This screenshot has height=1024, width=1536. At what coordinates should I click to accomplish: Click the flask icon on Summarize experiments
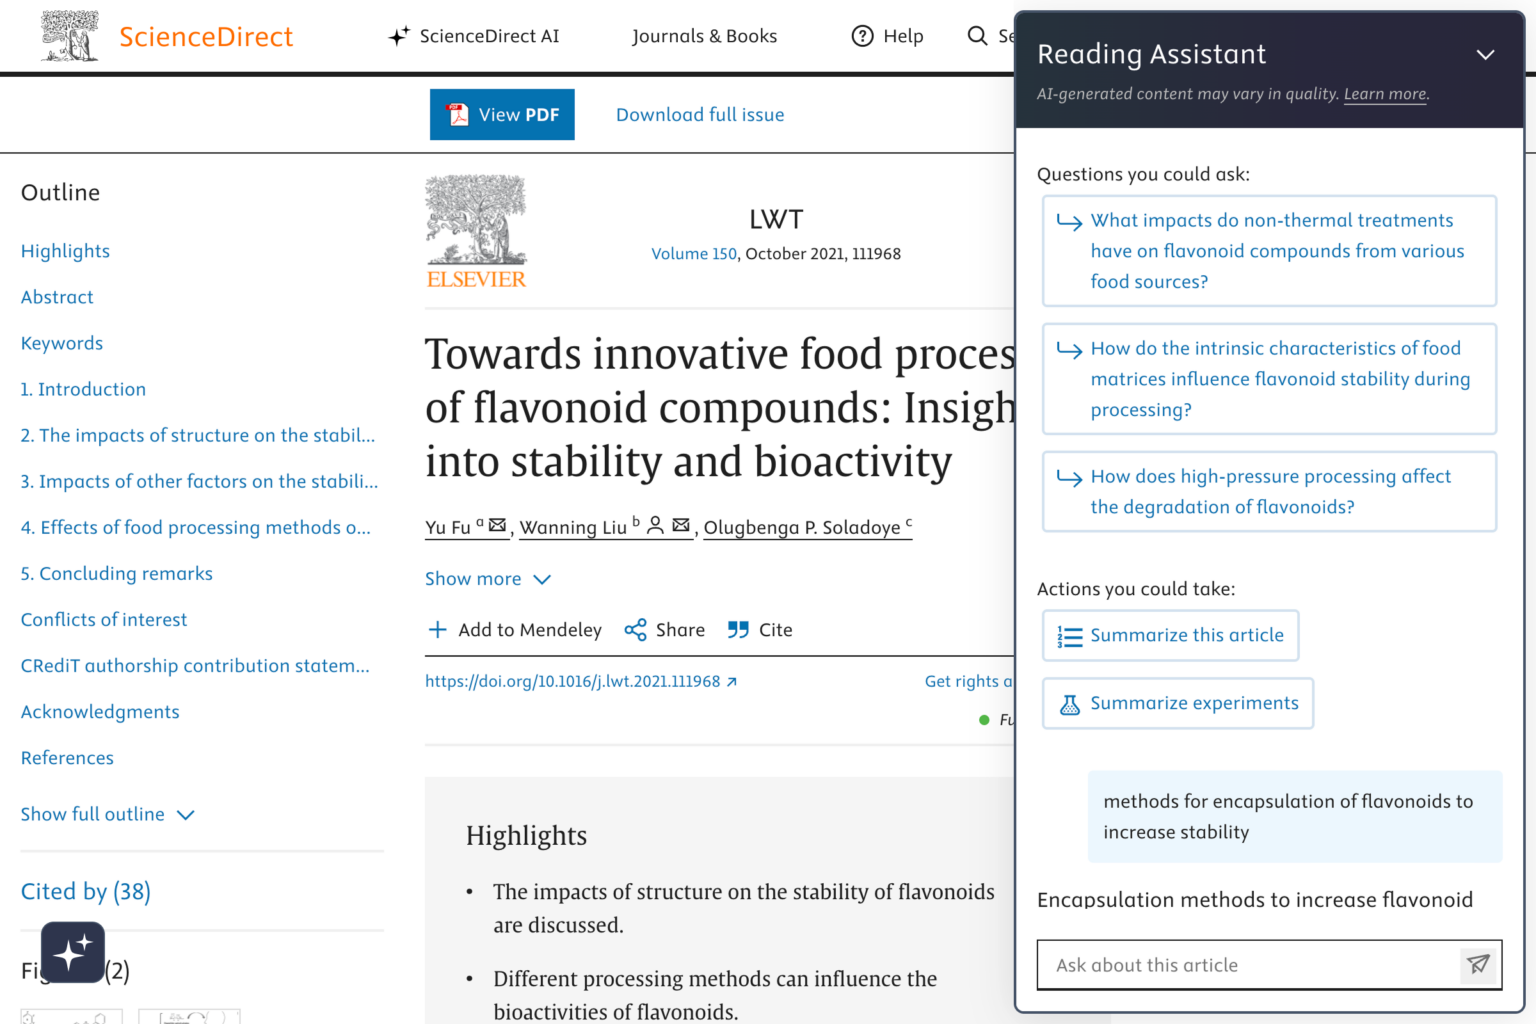1069,703
